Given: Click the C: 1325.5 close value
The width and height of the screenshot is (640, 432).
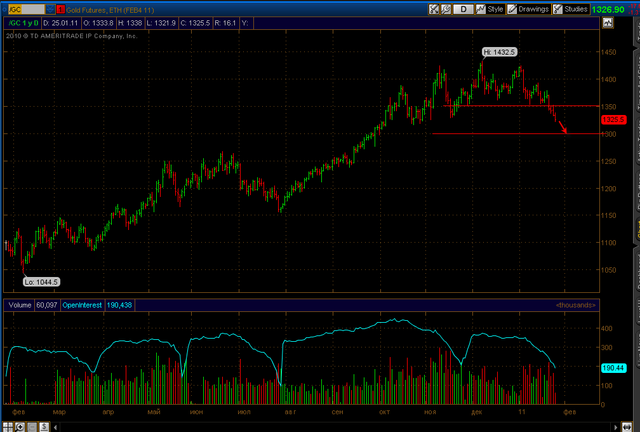Looking at the screenshot, I should [195, 23].
